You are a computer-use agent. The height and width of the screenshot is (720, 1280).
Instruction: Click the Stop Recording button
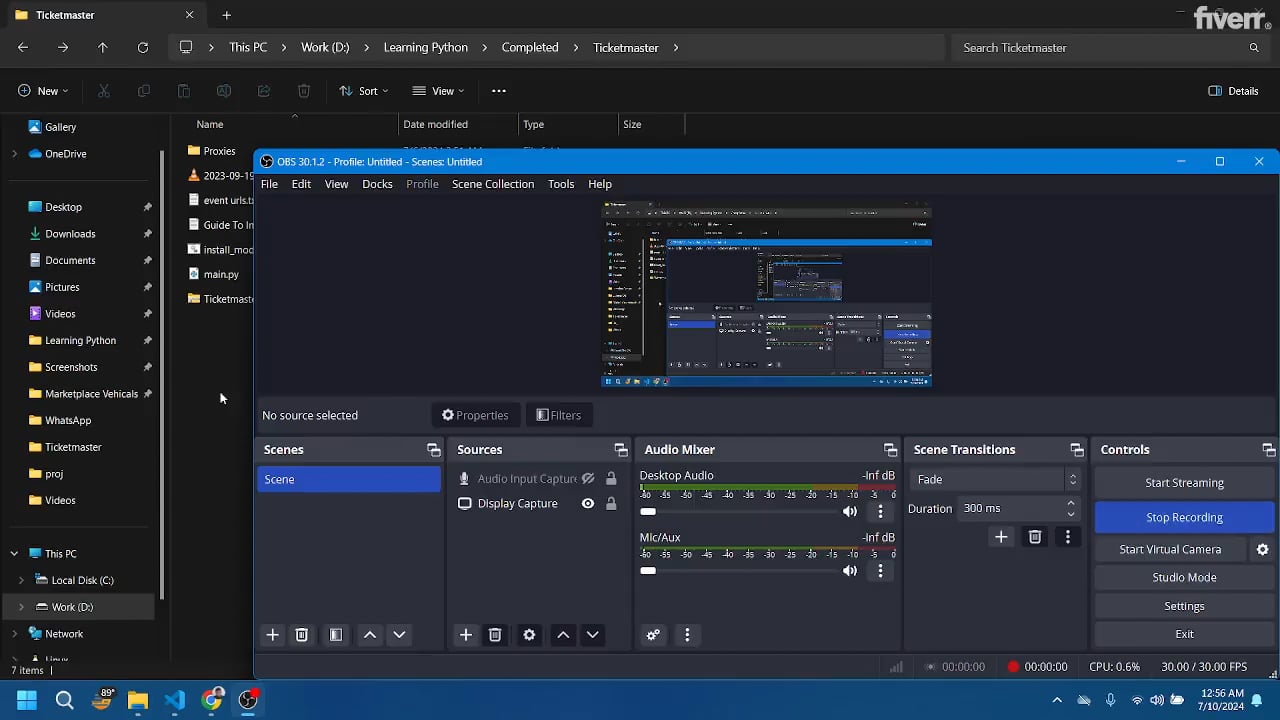point(1184,517)
